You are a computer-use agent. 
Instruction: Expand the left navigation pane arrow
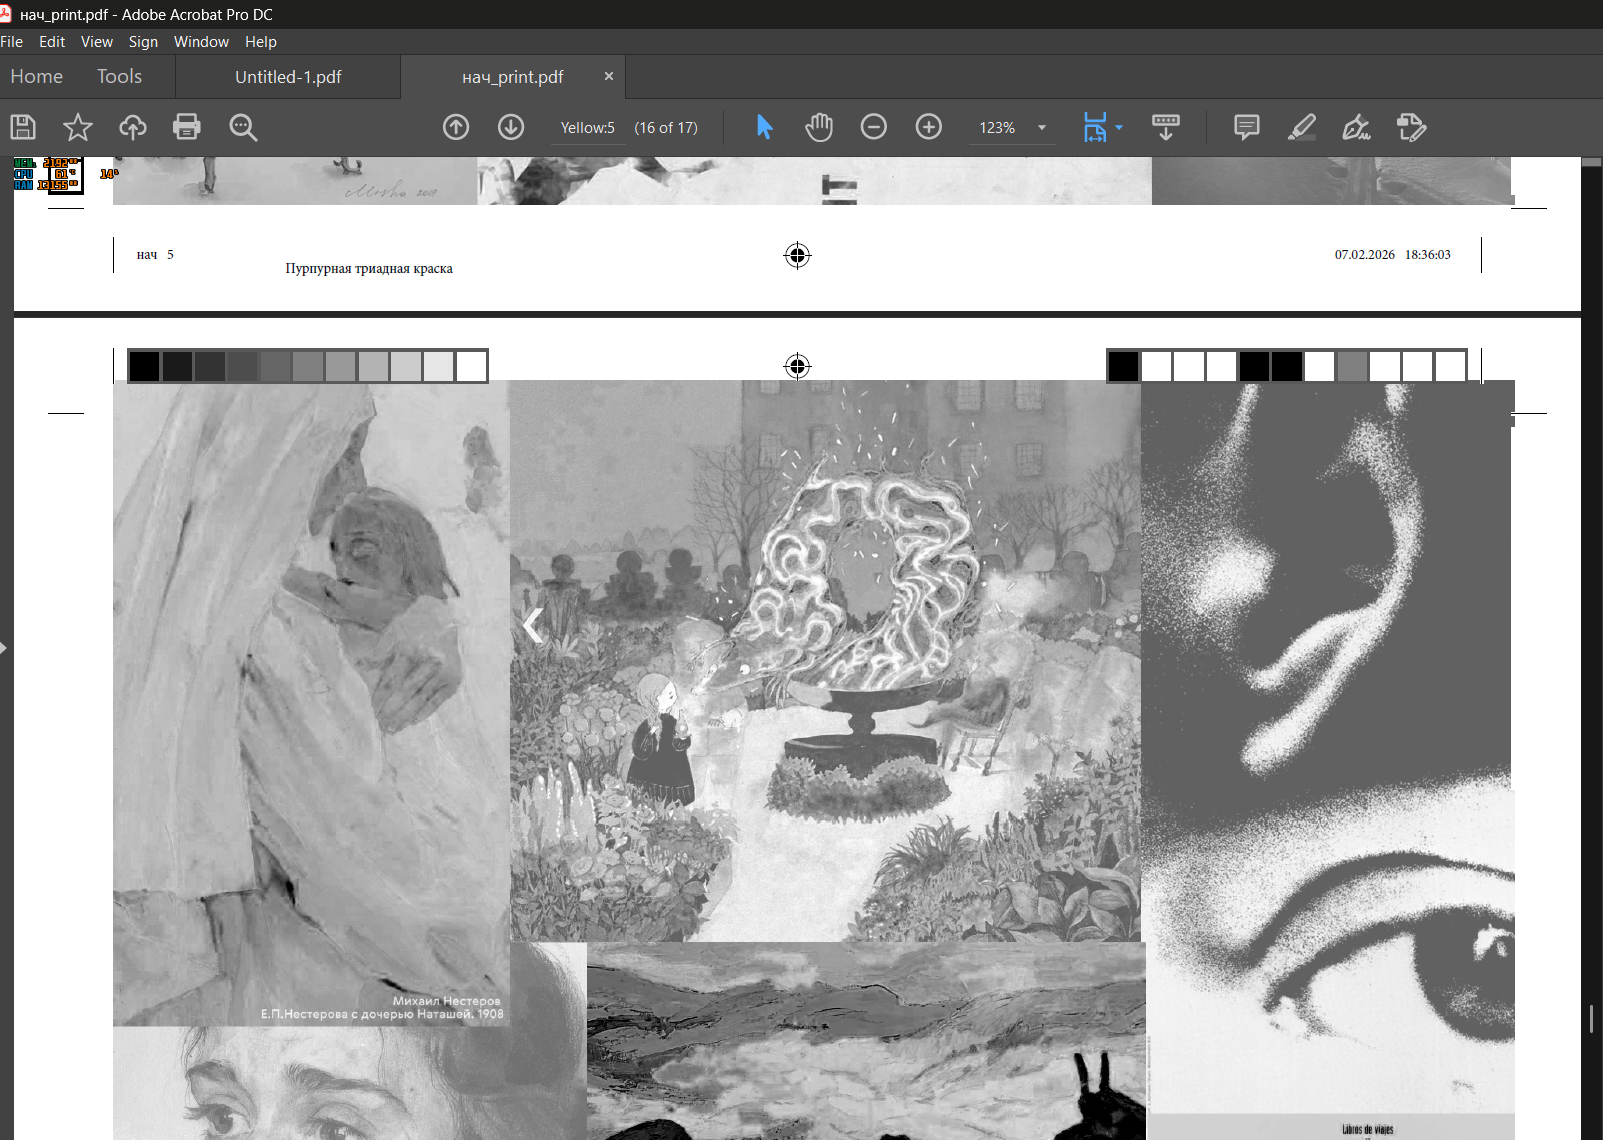pos(4,648)
